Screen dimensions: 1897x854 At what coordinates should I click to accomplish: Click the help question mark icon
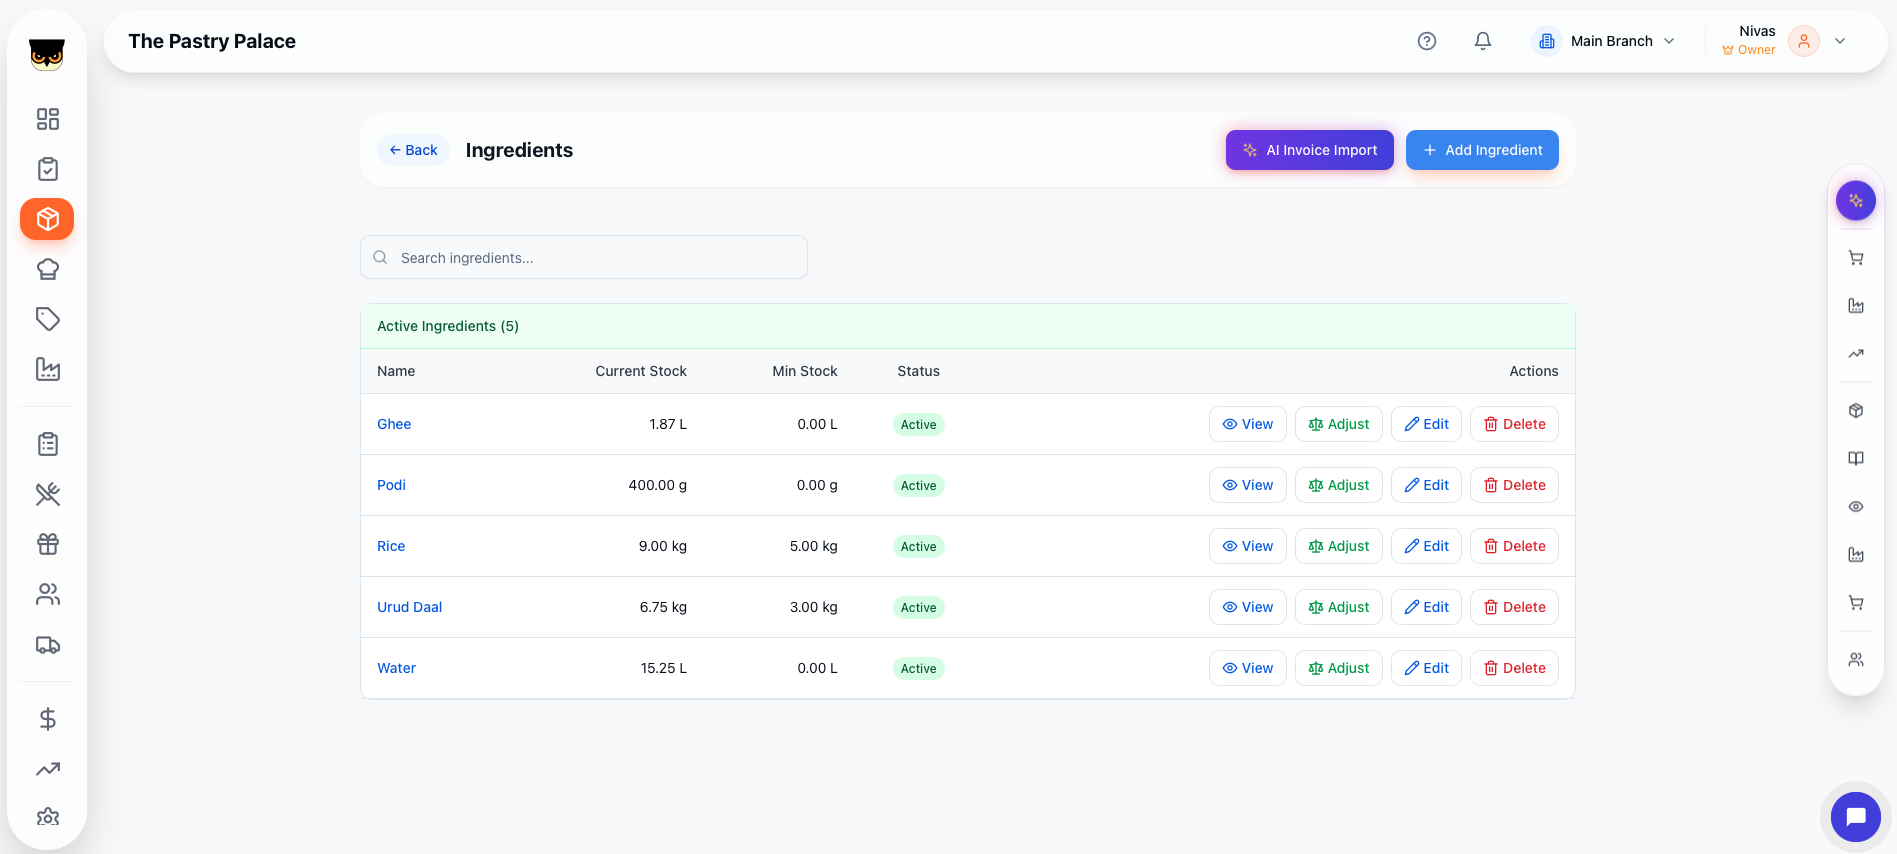(x=1427, y=41)
